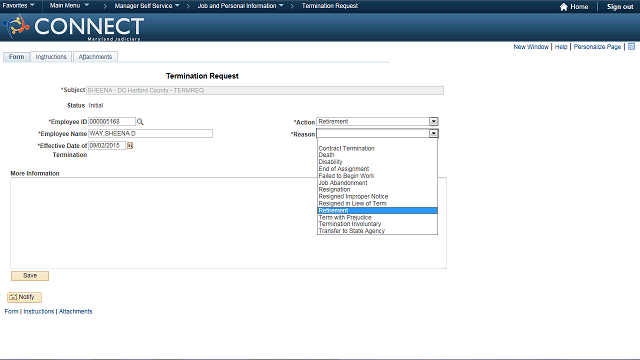The height and width of the screenshot is (360, 640).
Task: Click the Employee Name input field
Action: pyautogui.click(x=150, y=133)
